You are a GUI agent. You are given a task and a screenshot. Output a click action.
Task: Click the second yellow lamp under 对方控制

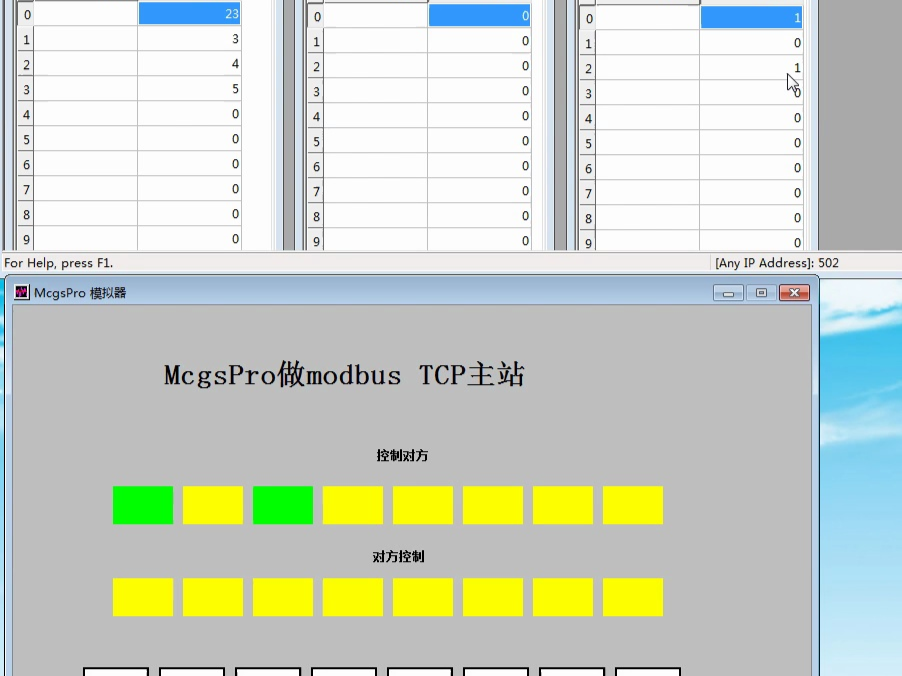click(213, 597)
